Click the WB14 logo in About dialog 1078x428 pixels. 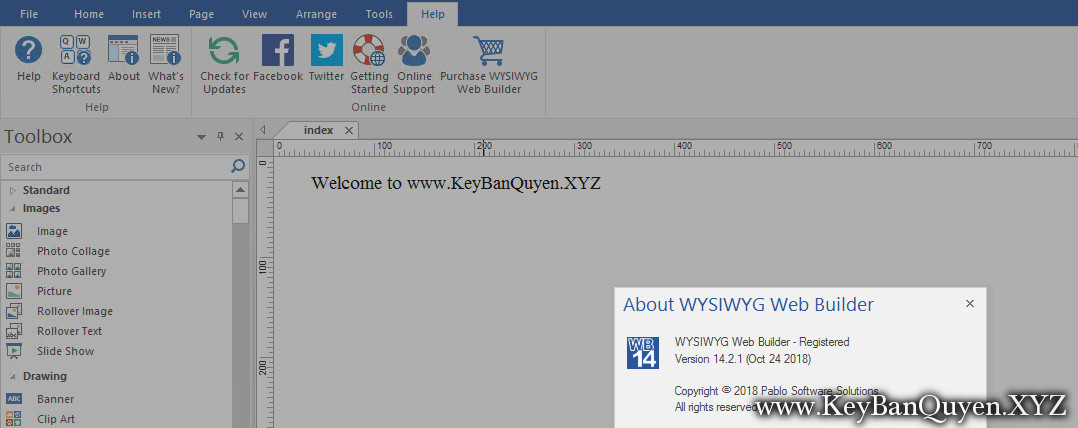click(643, 352)
